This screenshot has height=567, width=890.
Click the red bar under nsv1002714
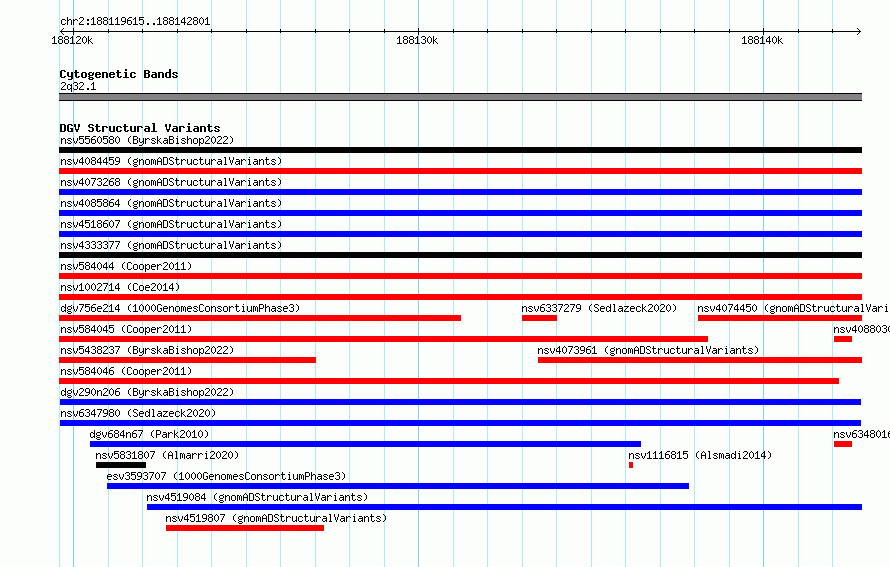coord(460,297)
